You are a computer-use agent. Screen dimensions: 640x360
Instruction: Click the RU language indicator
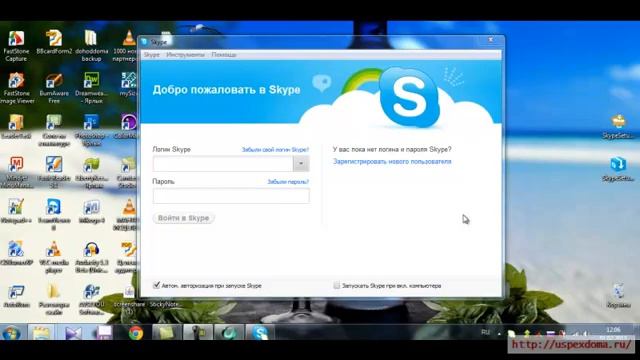(485, 332)
